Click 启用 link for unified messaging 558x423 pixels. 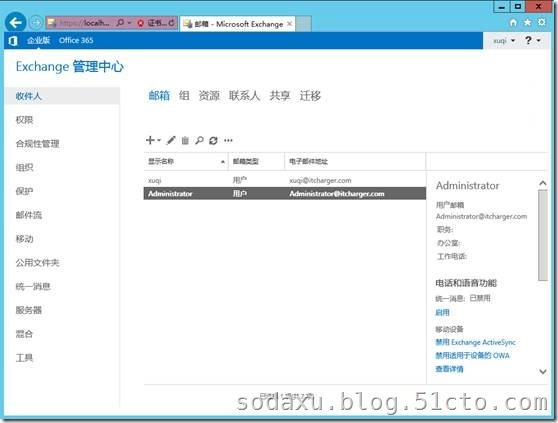(x=442, y=313)
